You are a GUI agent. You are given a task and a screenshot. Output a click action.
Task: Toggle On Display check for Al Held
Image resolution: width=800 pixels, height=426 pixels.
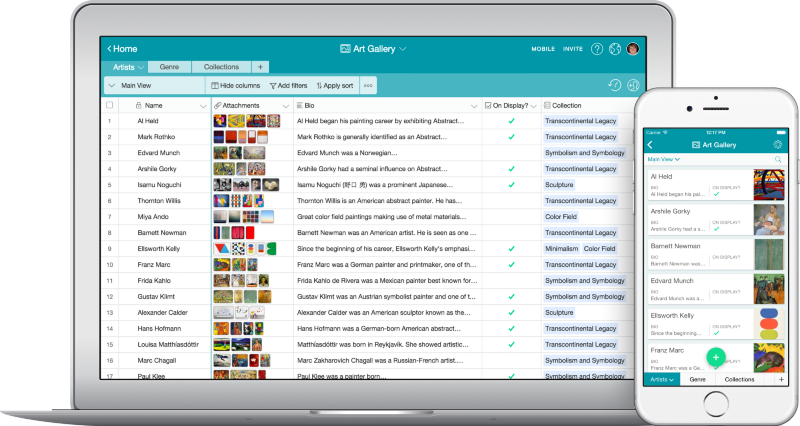[x=511, y=121]
